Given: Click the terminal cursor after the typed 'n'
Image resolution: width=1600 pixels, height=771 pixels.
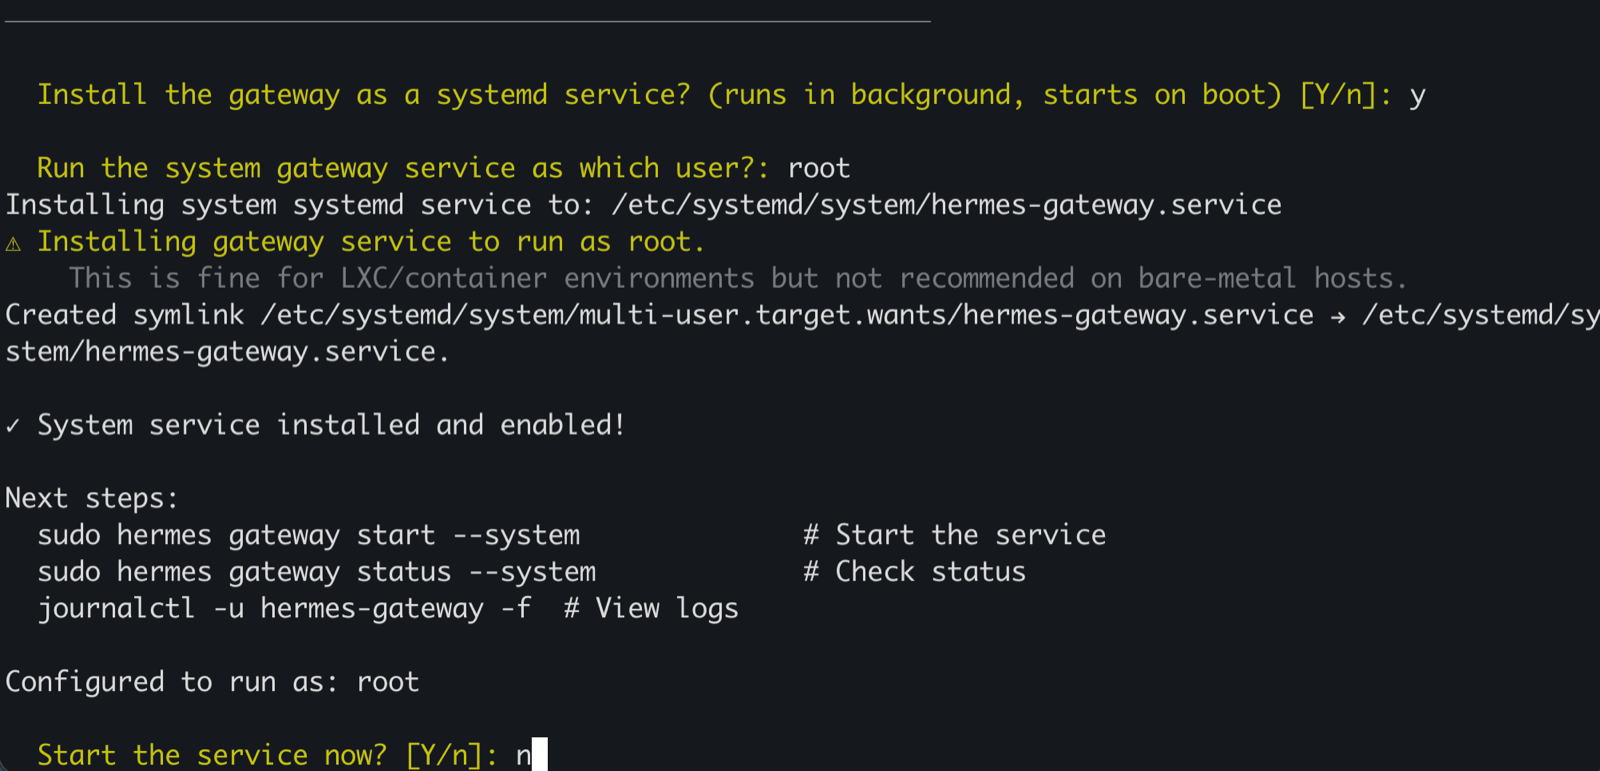Looking at the screenshot, I should point(540,754).
